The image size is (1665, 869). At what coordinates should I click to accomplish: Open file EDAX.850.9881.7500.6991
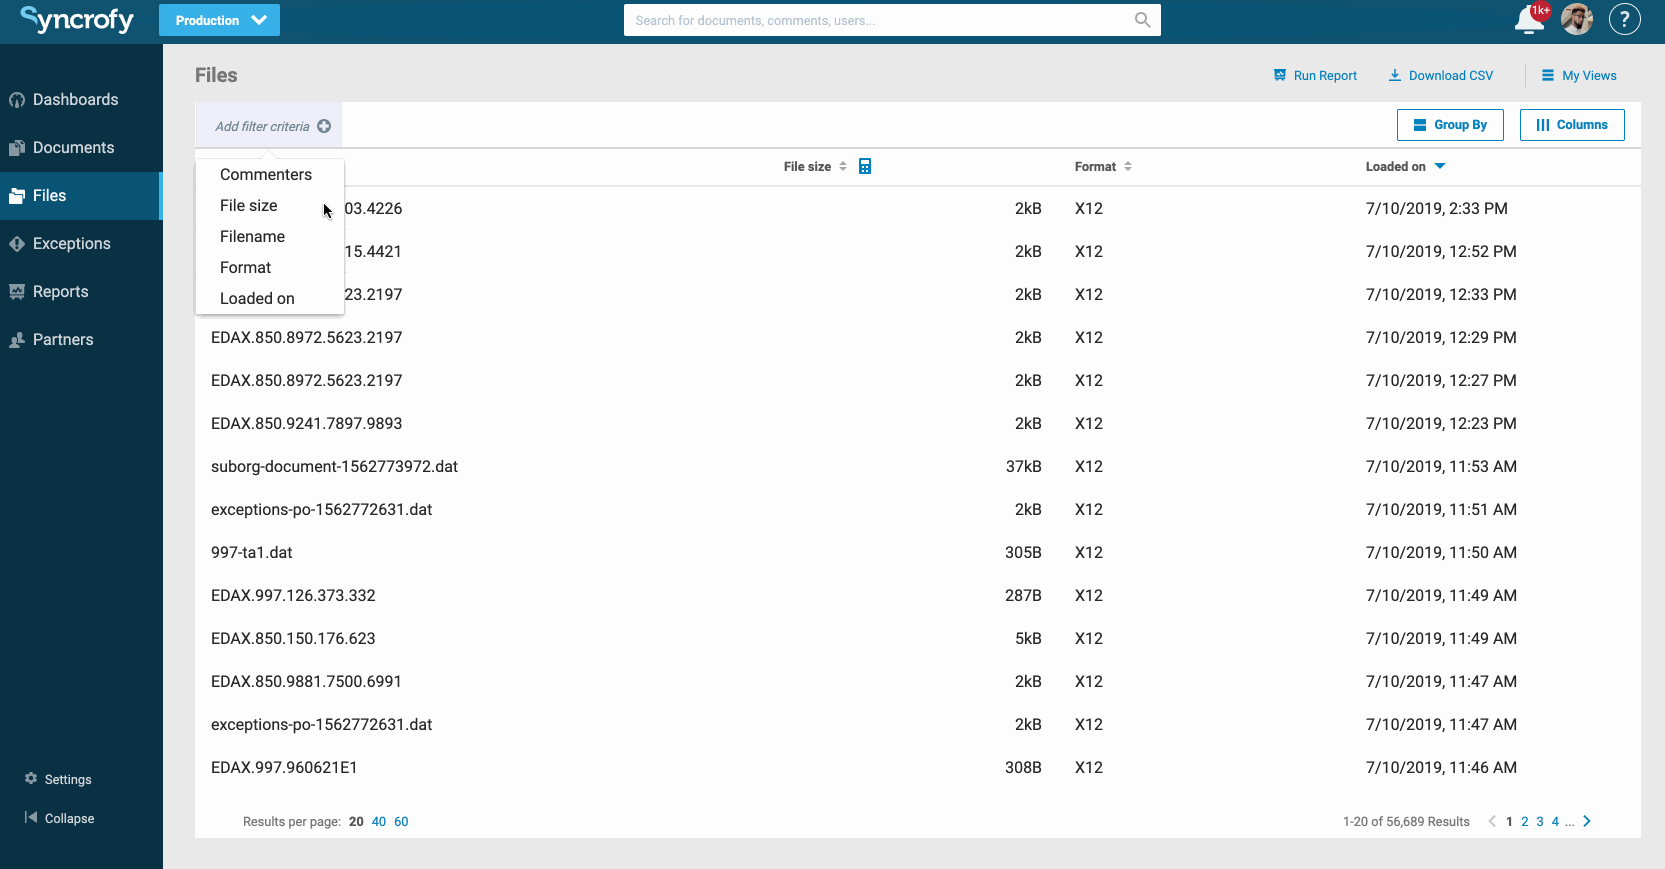tap(306, 681)
